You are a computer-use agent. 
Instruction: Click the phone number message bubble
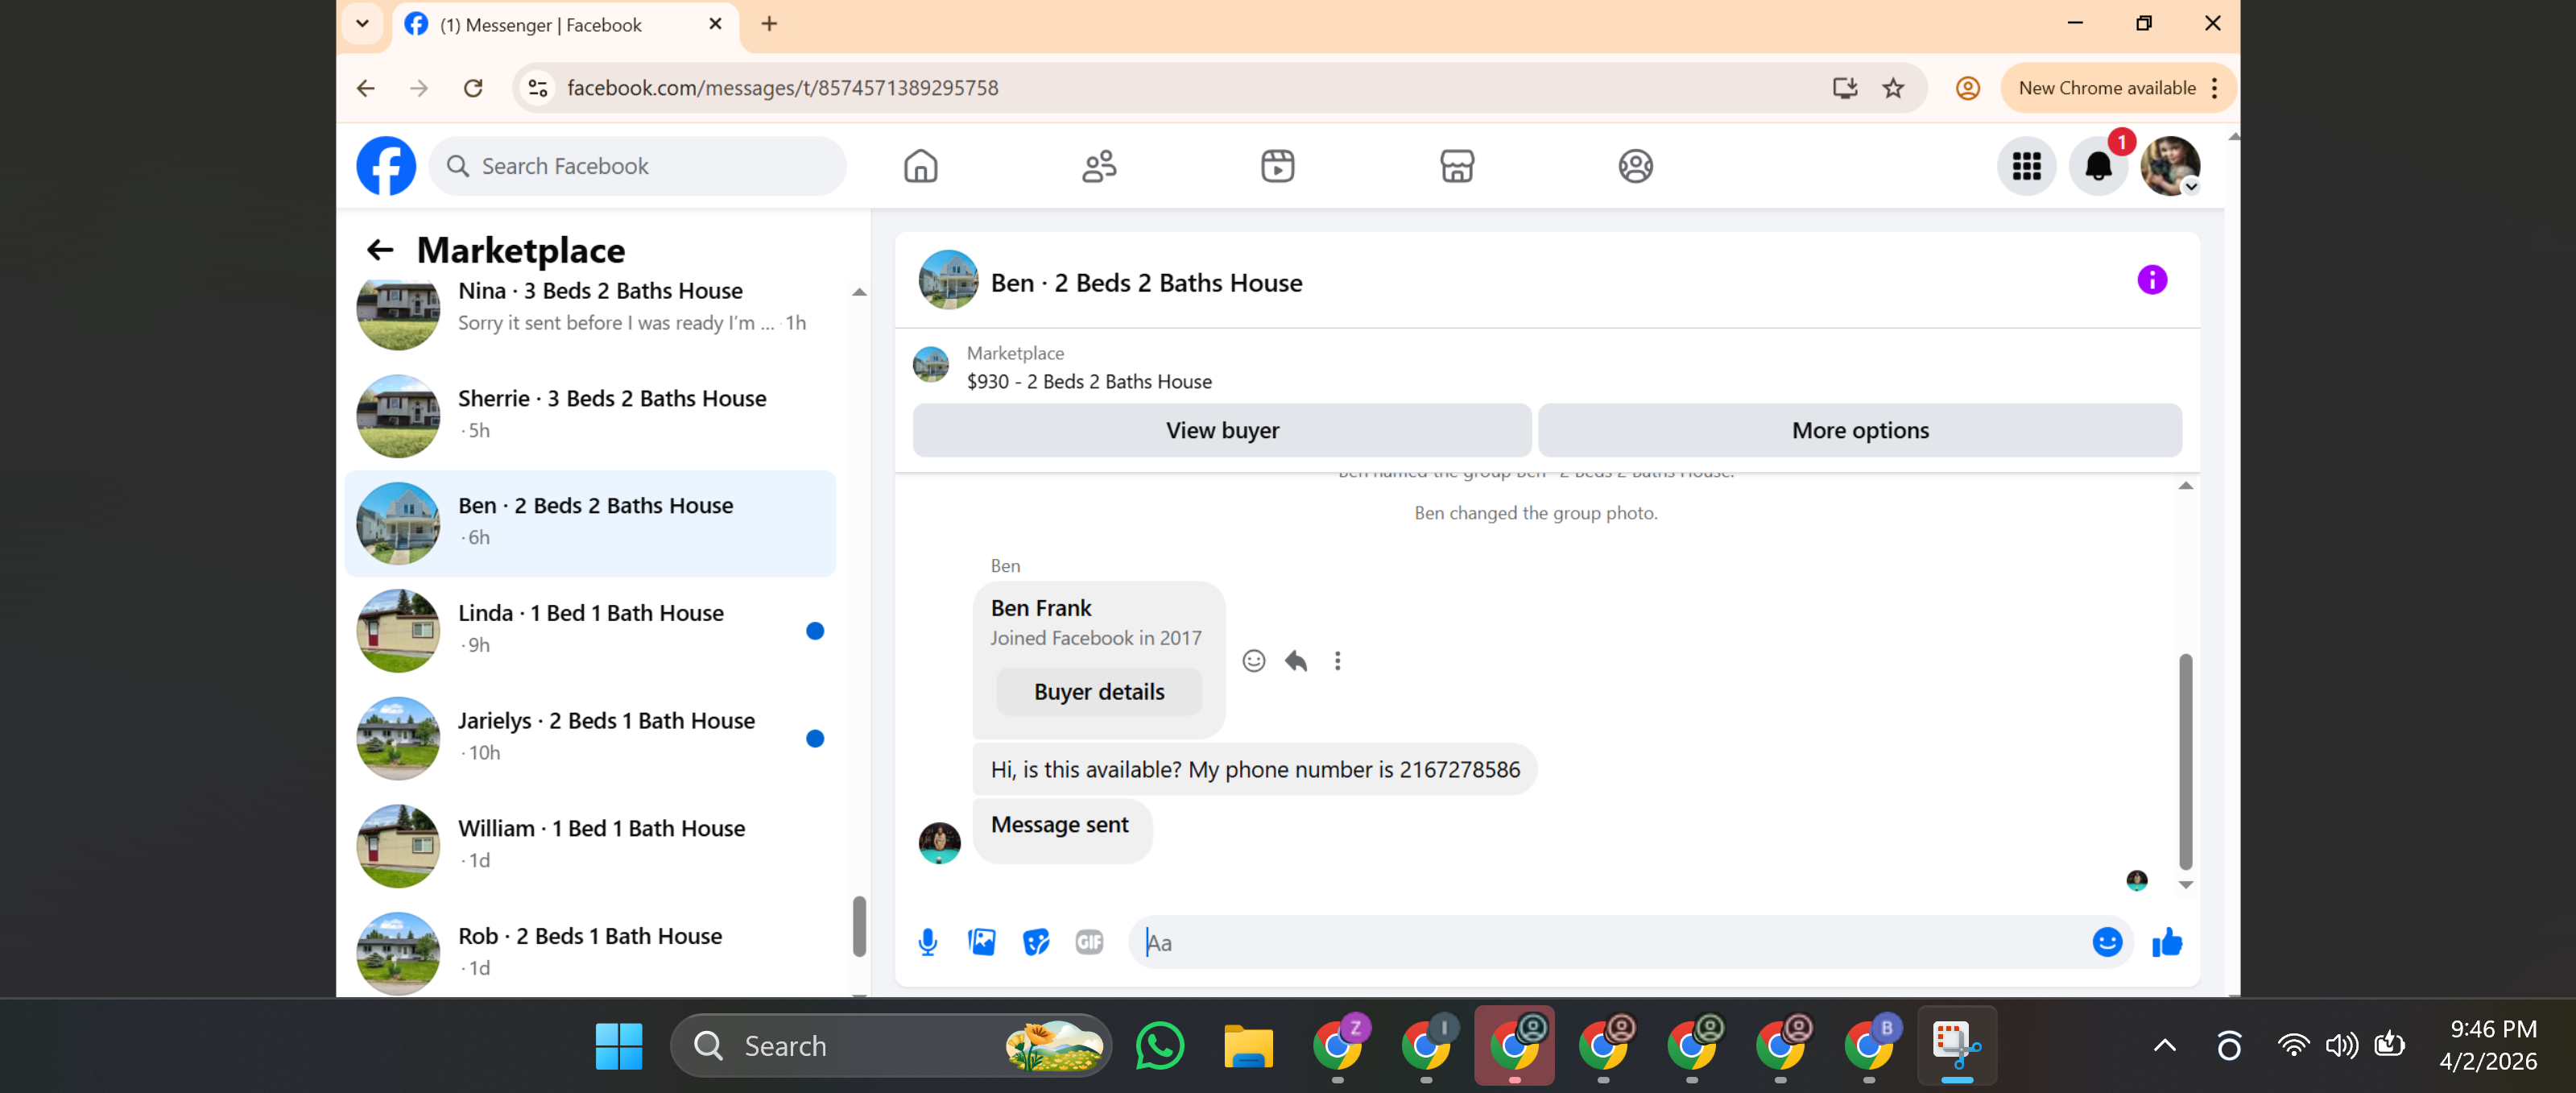(x=1254, y=769)
